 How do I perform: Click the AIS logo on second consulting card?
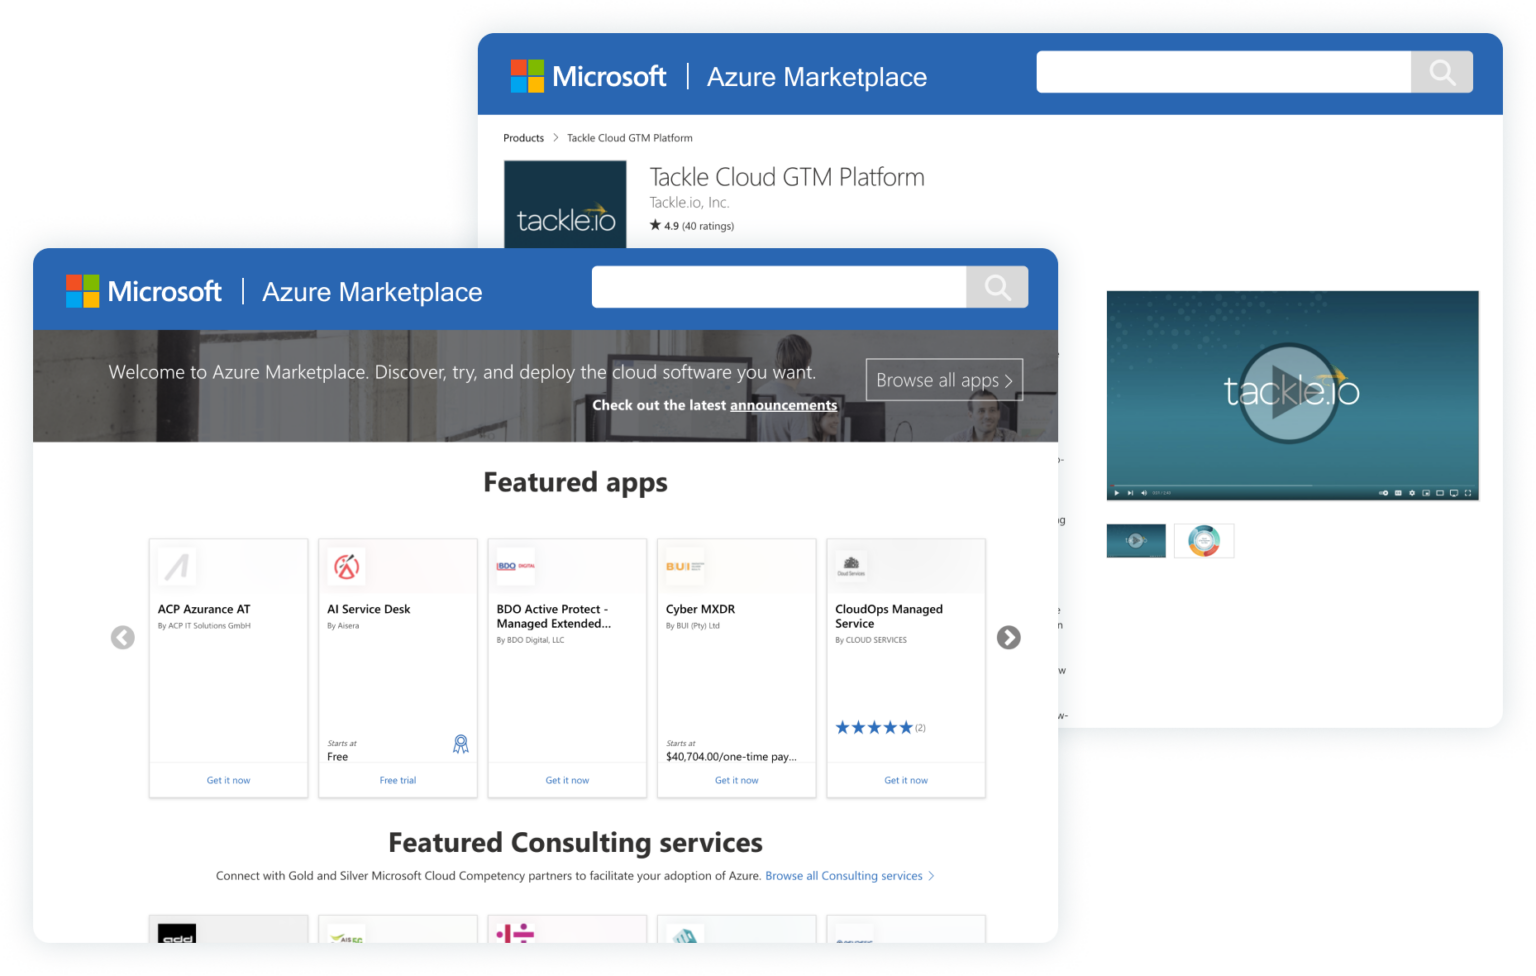coord(346,934)
